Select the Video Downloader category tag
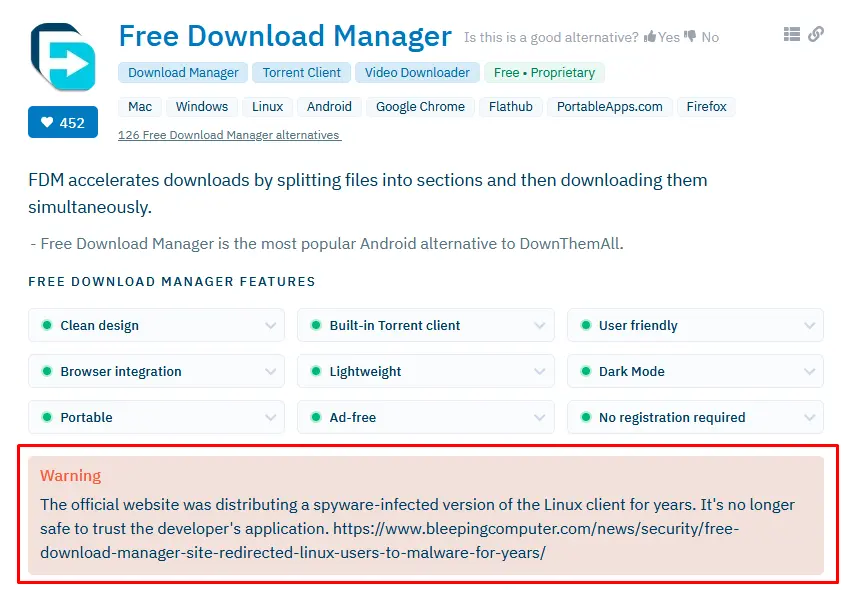 click(x=417, y=73)
